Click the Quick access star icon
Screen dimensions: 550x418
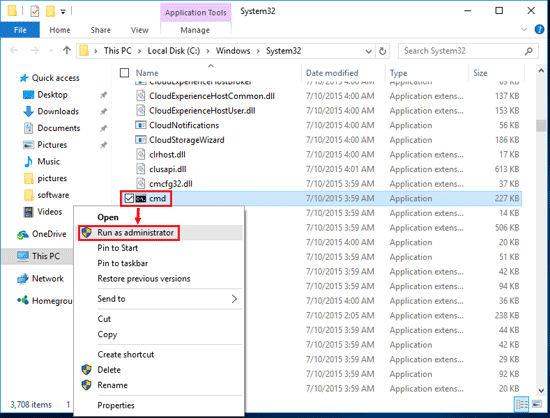tap(24, 78)
